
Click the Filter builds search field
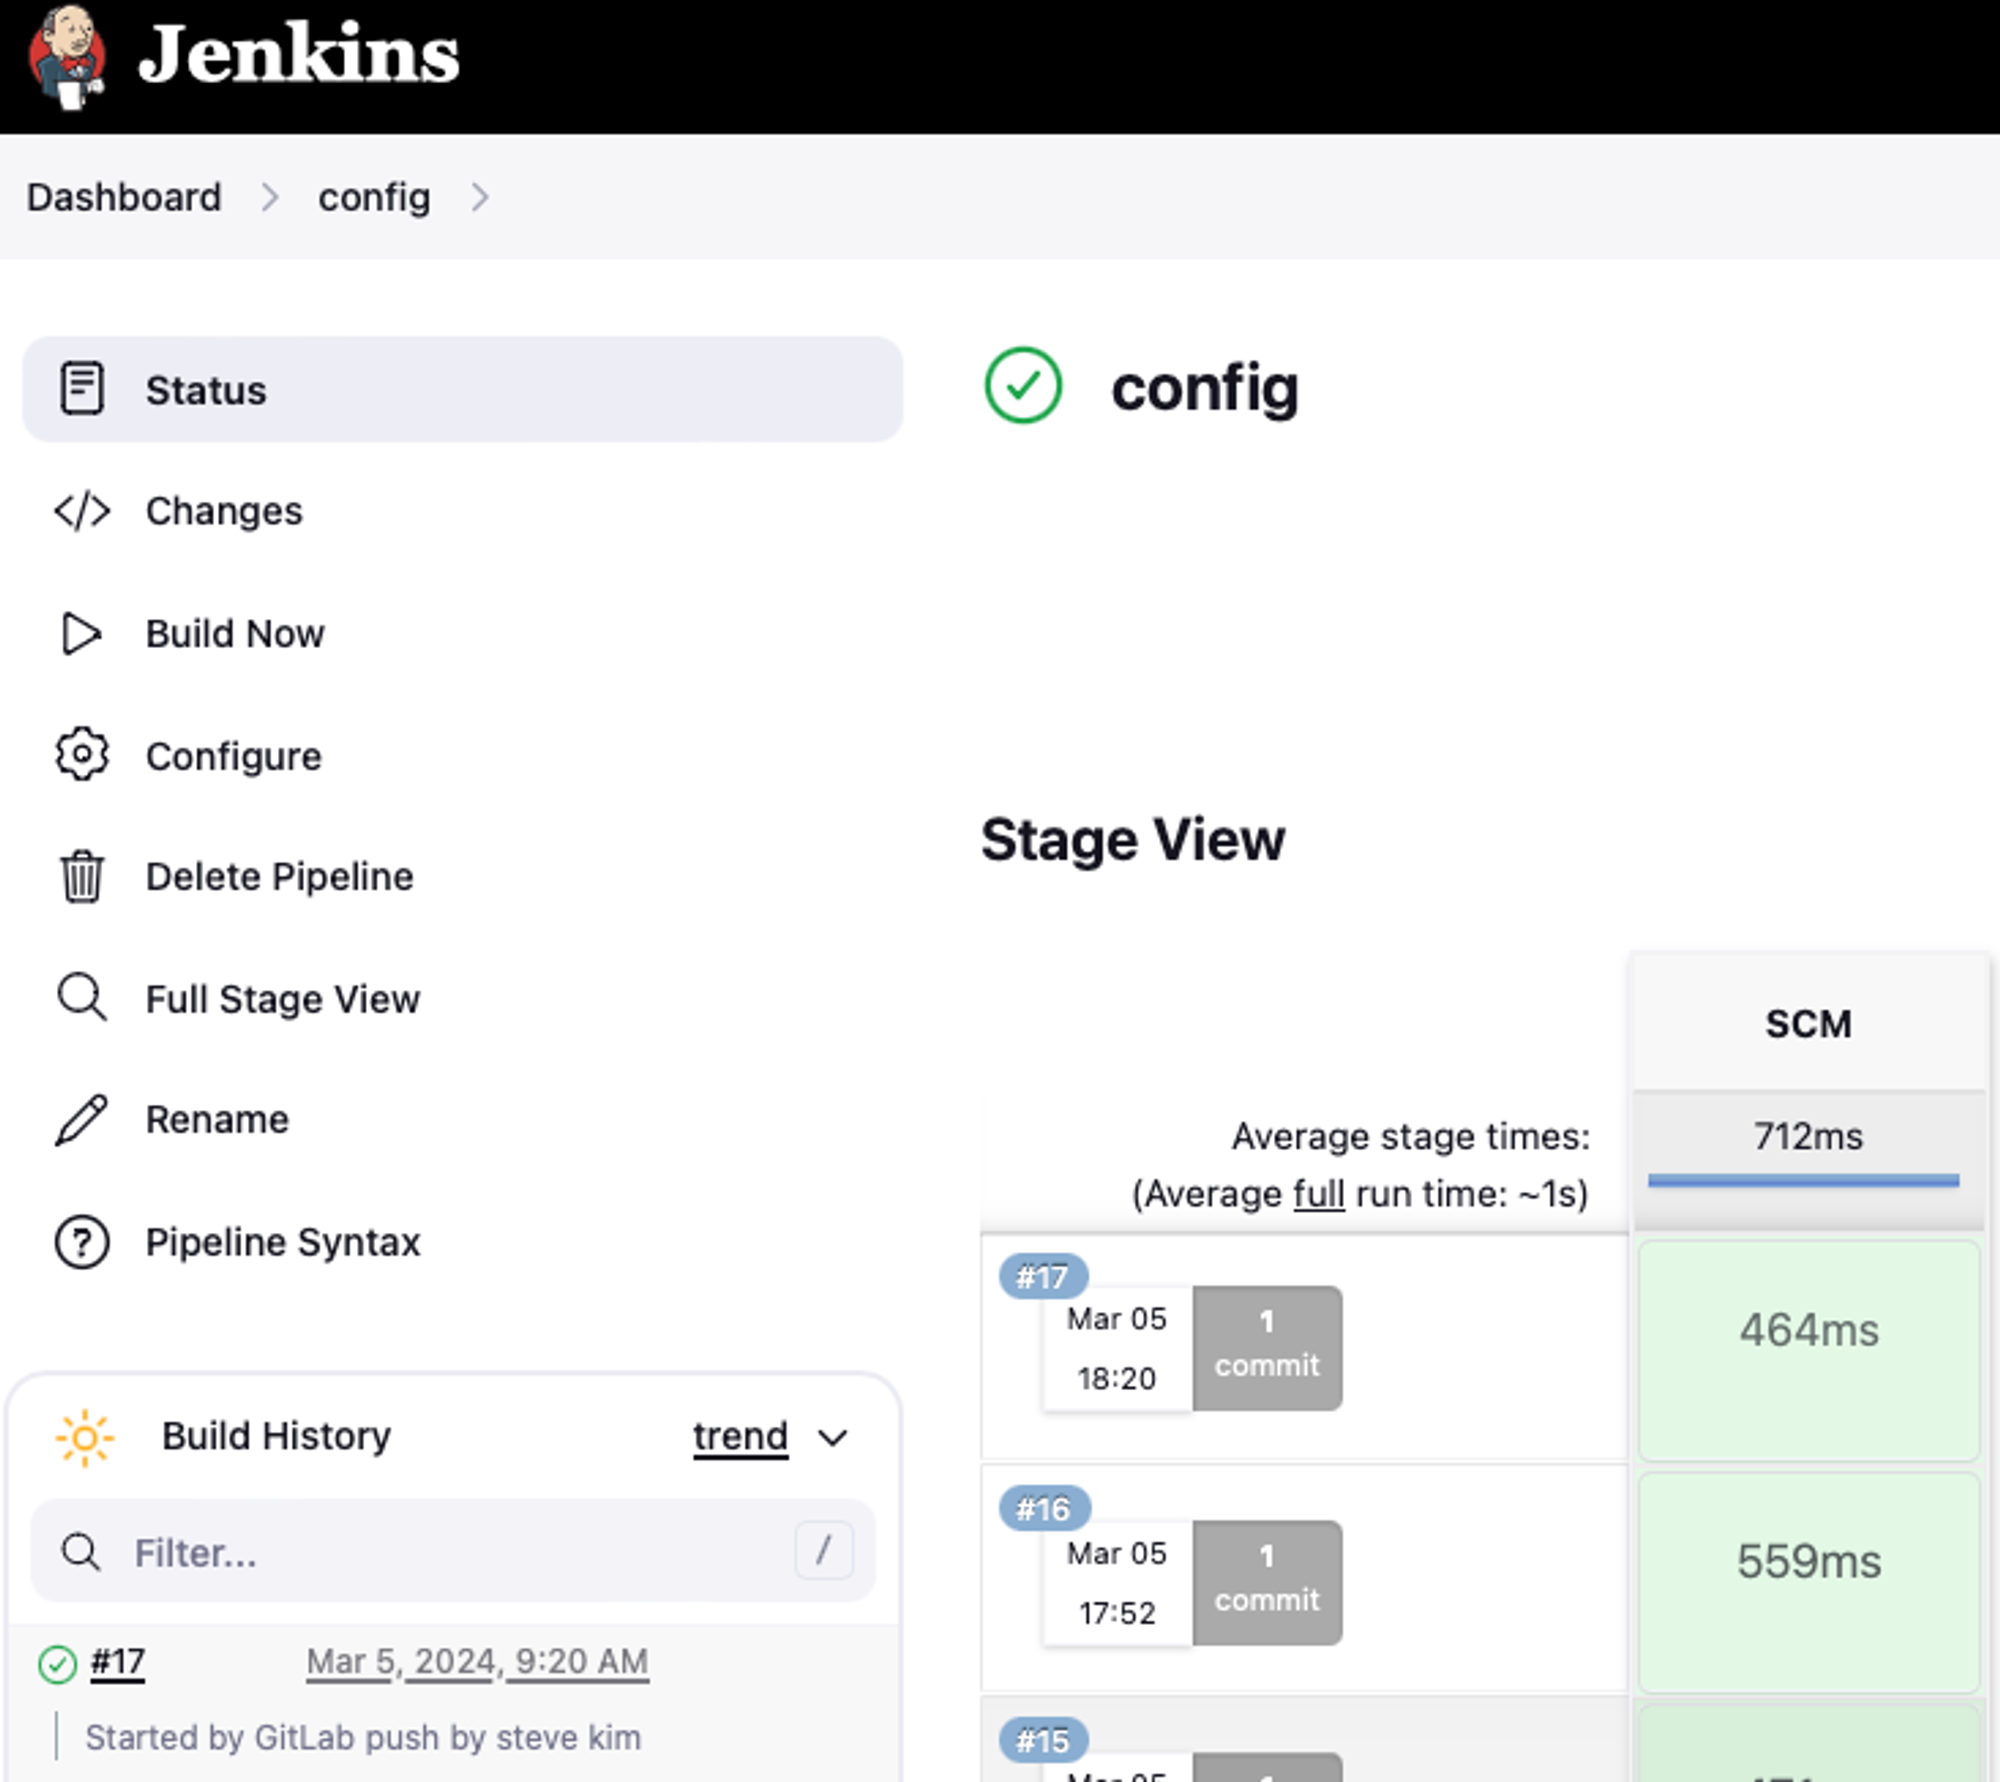pyautogui.click(x=450, y=1552)
